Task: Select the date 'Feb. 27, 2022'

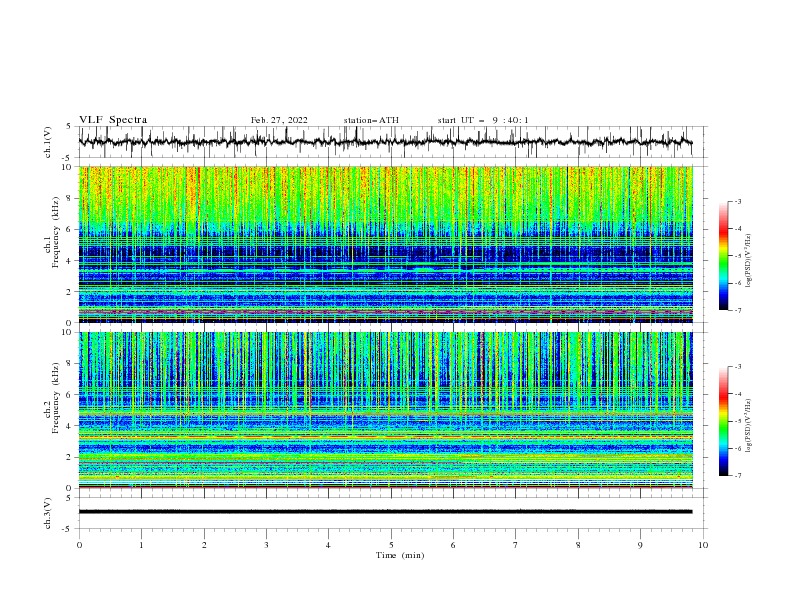Action: click(279, 120)
